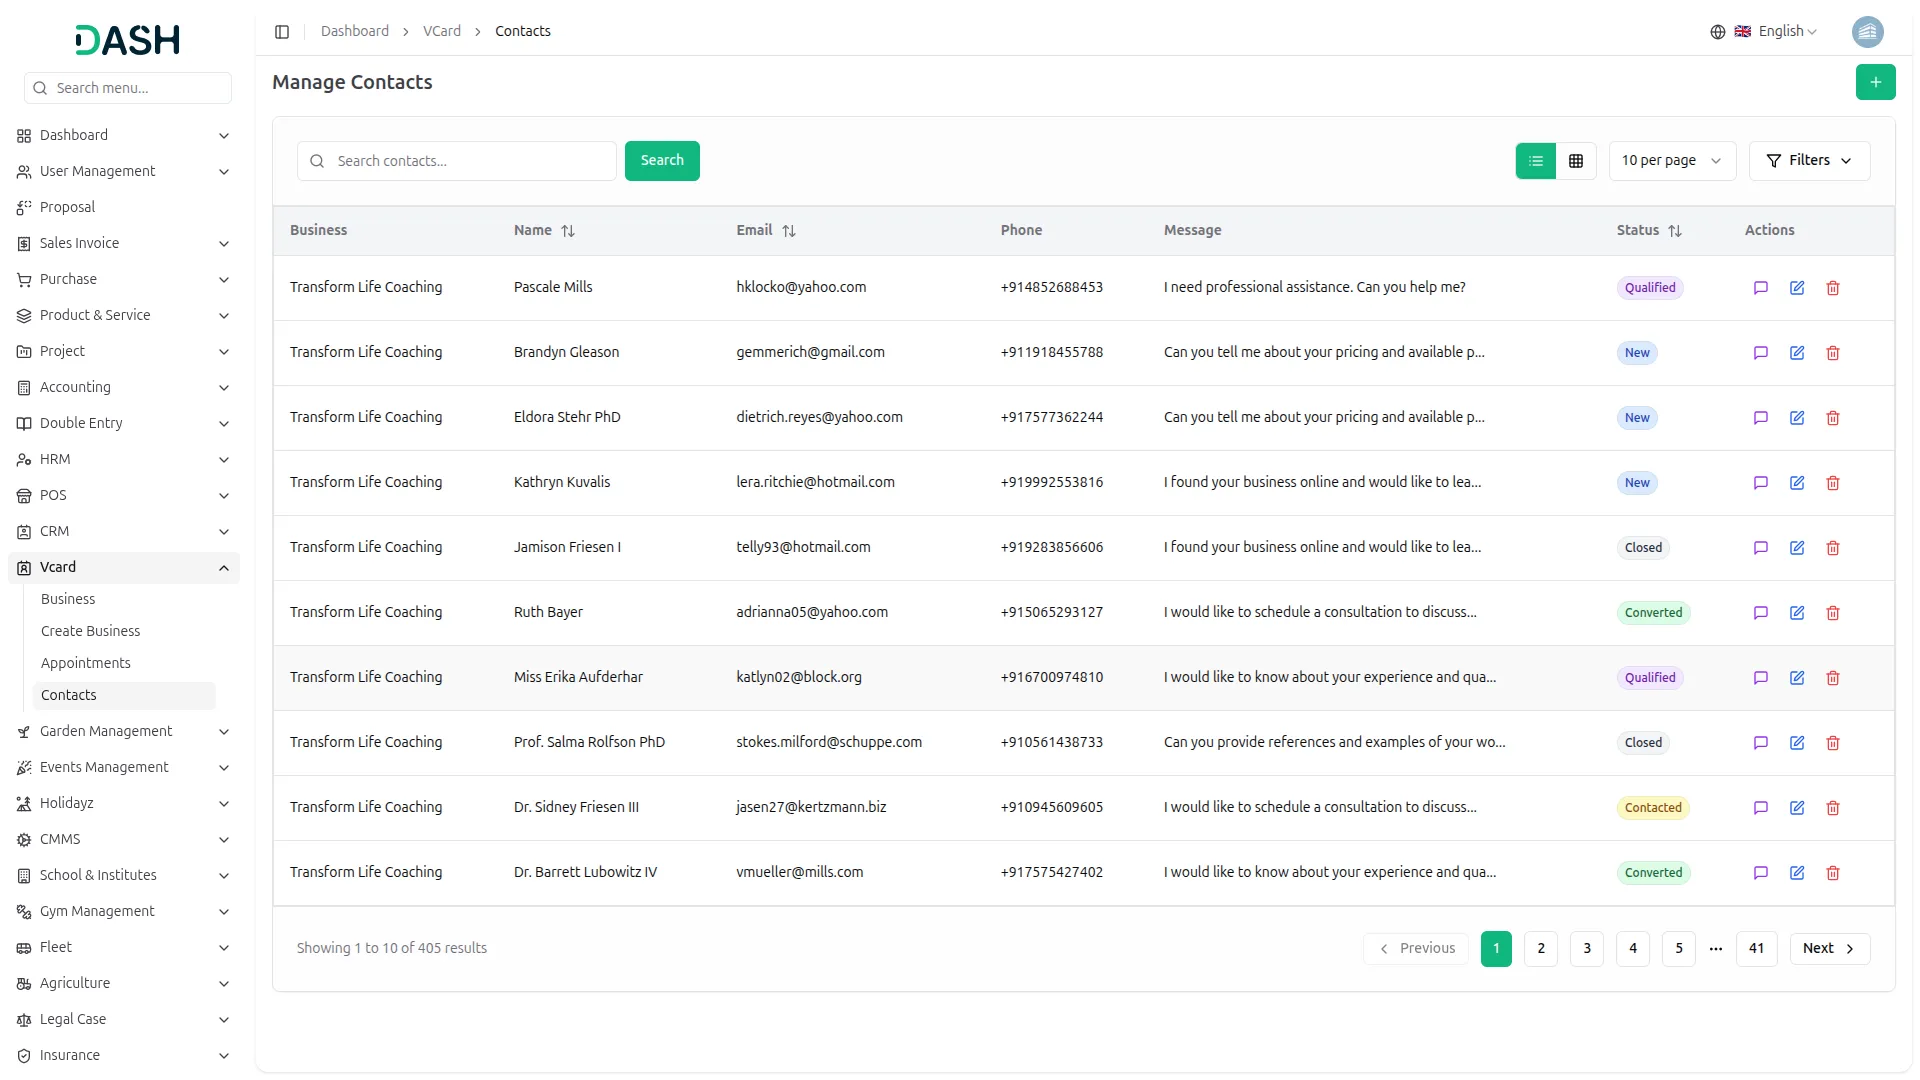Open the 10 per page dropdown
This screenshot has width=1920, height=1080.
coord(1671,161)
